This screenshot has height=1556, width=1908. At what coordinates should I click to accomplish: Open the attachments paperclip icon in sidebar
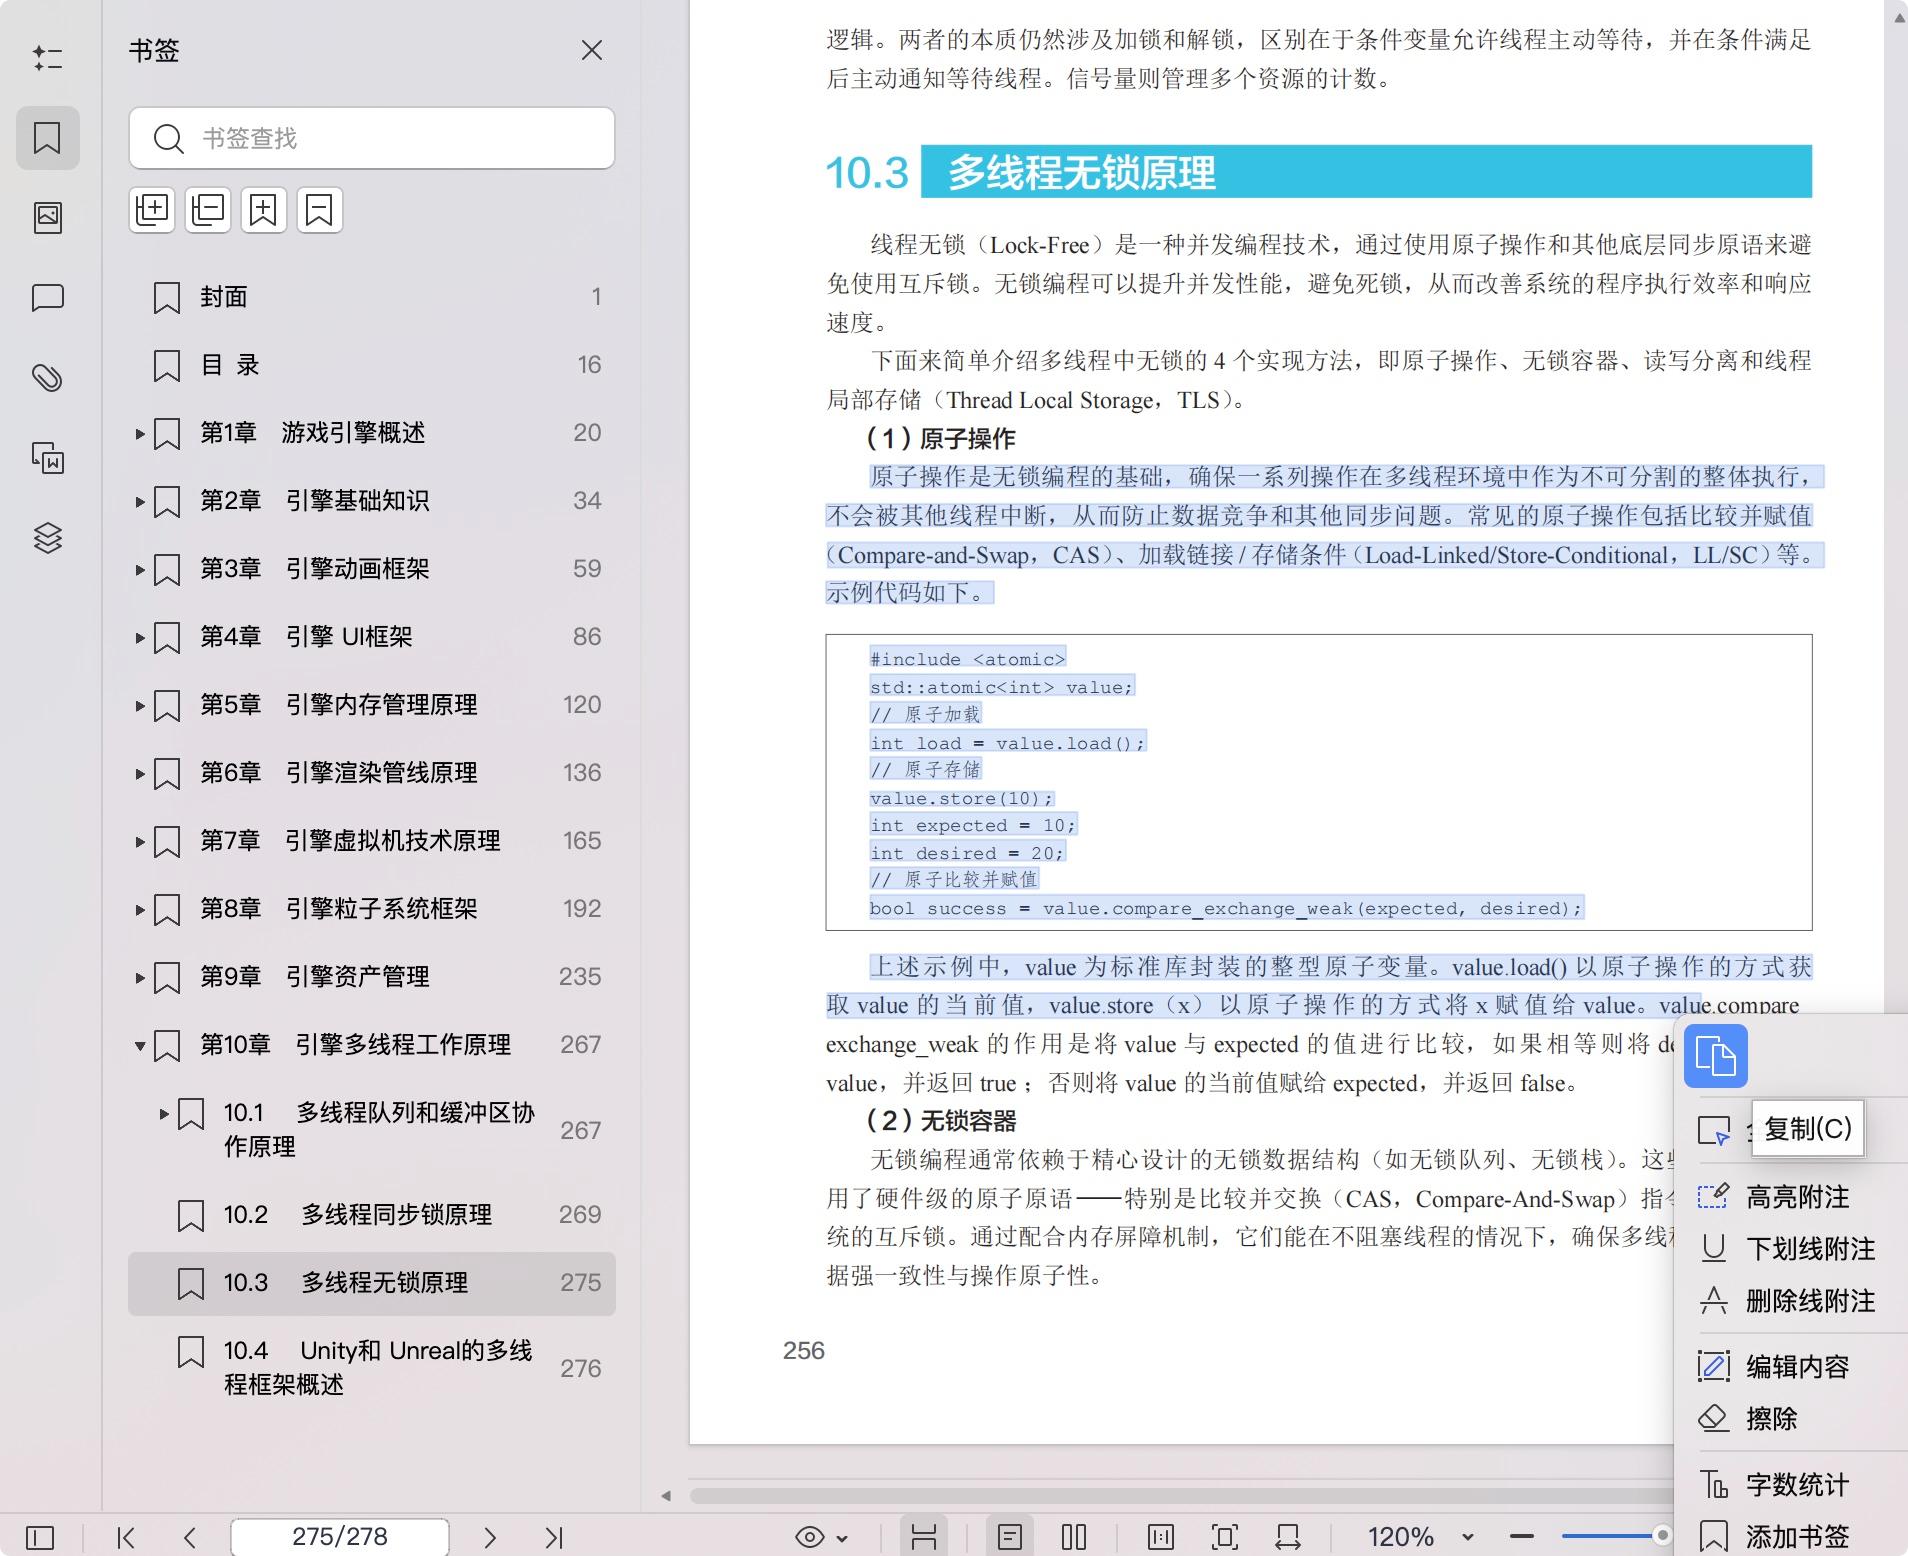[x=47, y=378]
